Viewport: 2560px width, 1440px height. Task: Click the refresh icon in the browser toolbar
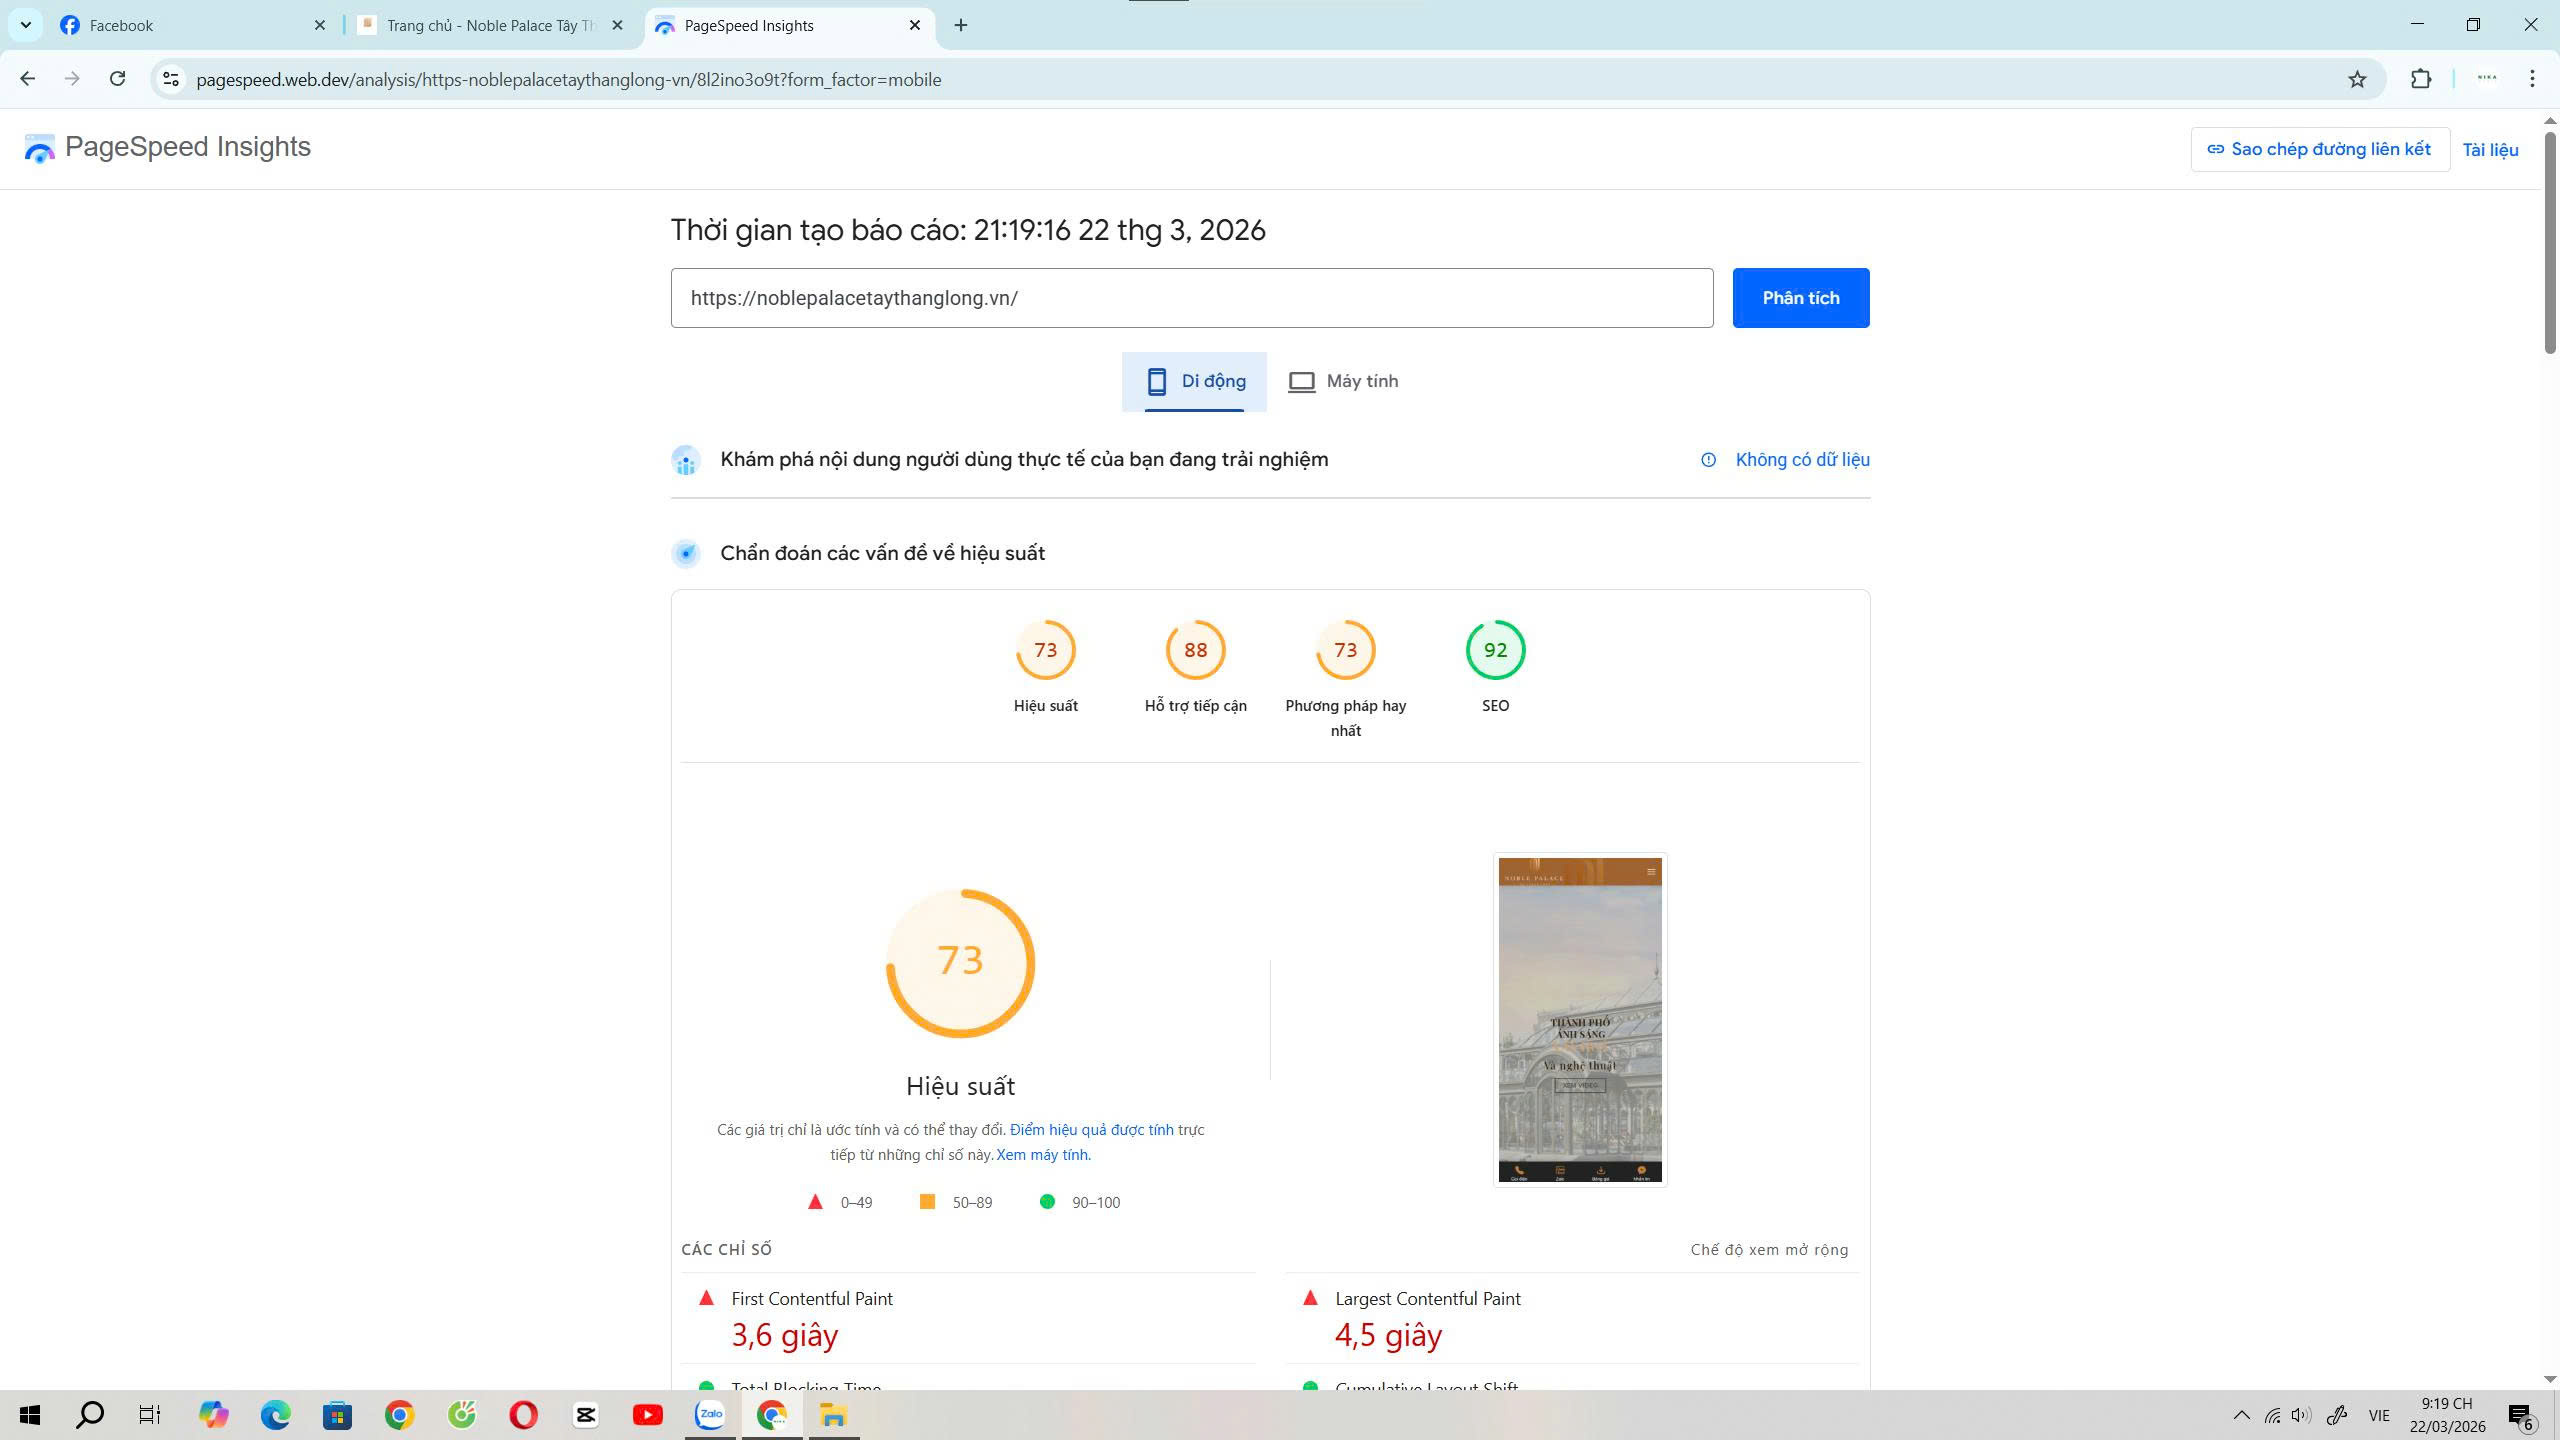(x=117, y=78)
